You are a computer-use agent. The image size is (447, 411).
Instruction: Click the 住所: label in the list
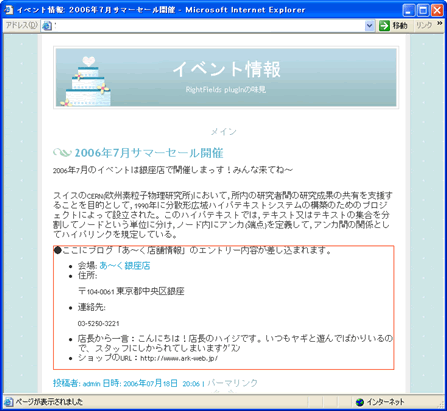(87, 275)
